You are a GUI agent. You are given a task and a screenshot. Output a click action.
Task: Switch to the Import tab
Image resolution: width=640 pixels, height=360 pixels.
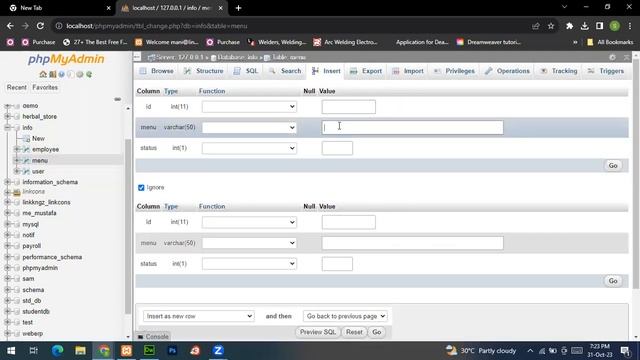click(408, 71)
